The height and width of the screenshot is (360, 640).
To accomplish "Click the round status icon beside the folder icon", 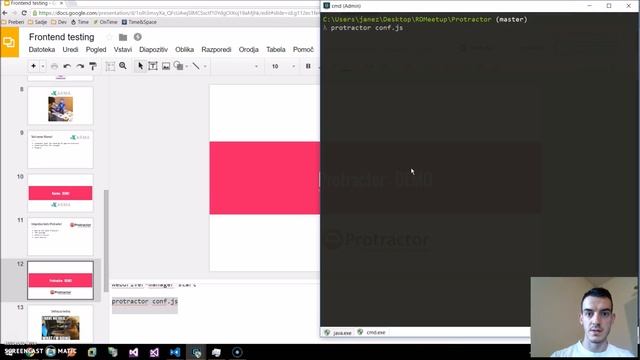I will click(138, 37).
